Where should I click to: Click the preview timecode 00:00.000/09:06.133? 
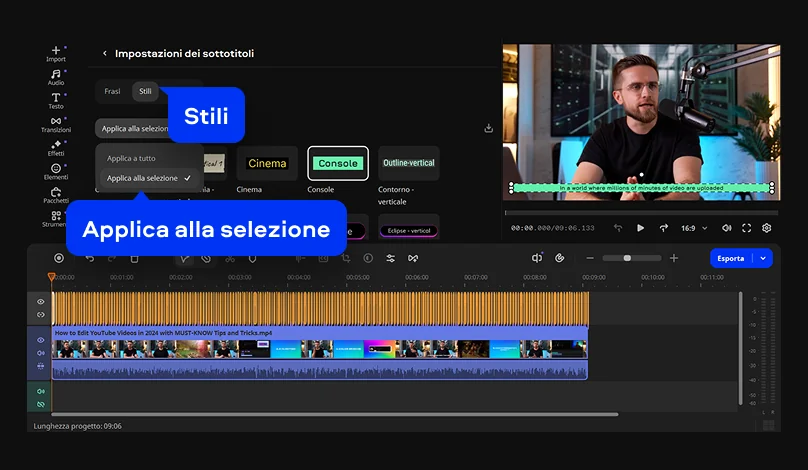tap(552, 228)
